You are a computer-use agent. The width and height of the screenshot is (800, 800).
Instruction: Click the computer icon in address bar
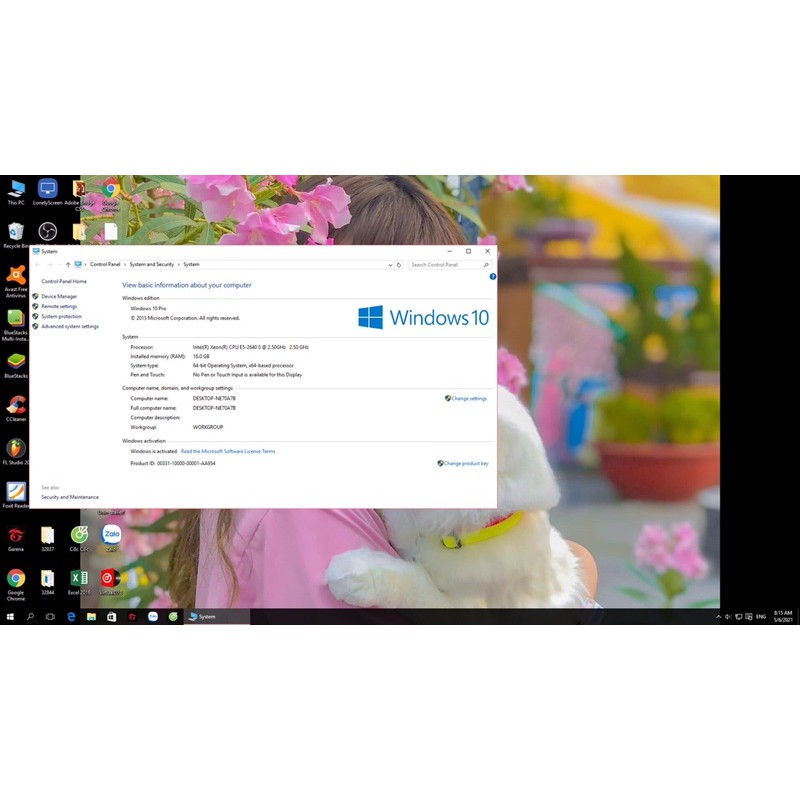coord(78,264)
